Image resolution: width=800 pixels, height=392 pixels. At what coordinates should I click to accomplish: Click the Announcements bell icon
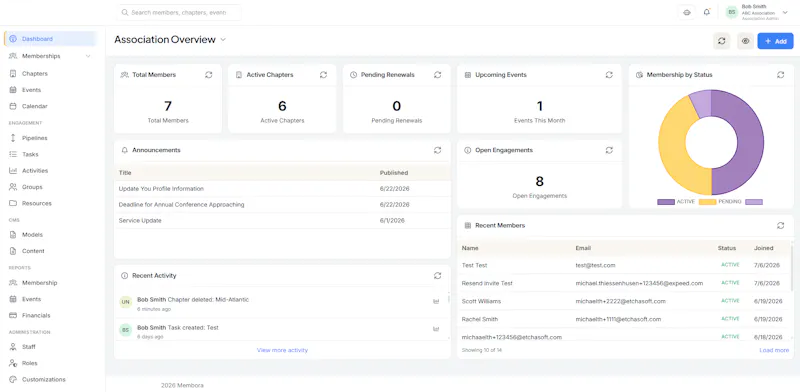pos(124,151)
